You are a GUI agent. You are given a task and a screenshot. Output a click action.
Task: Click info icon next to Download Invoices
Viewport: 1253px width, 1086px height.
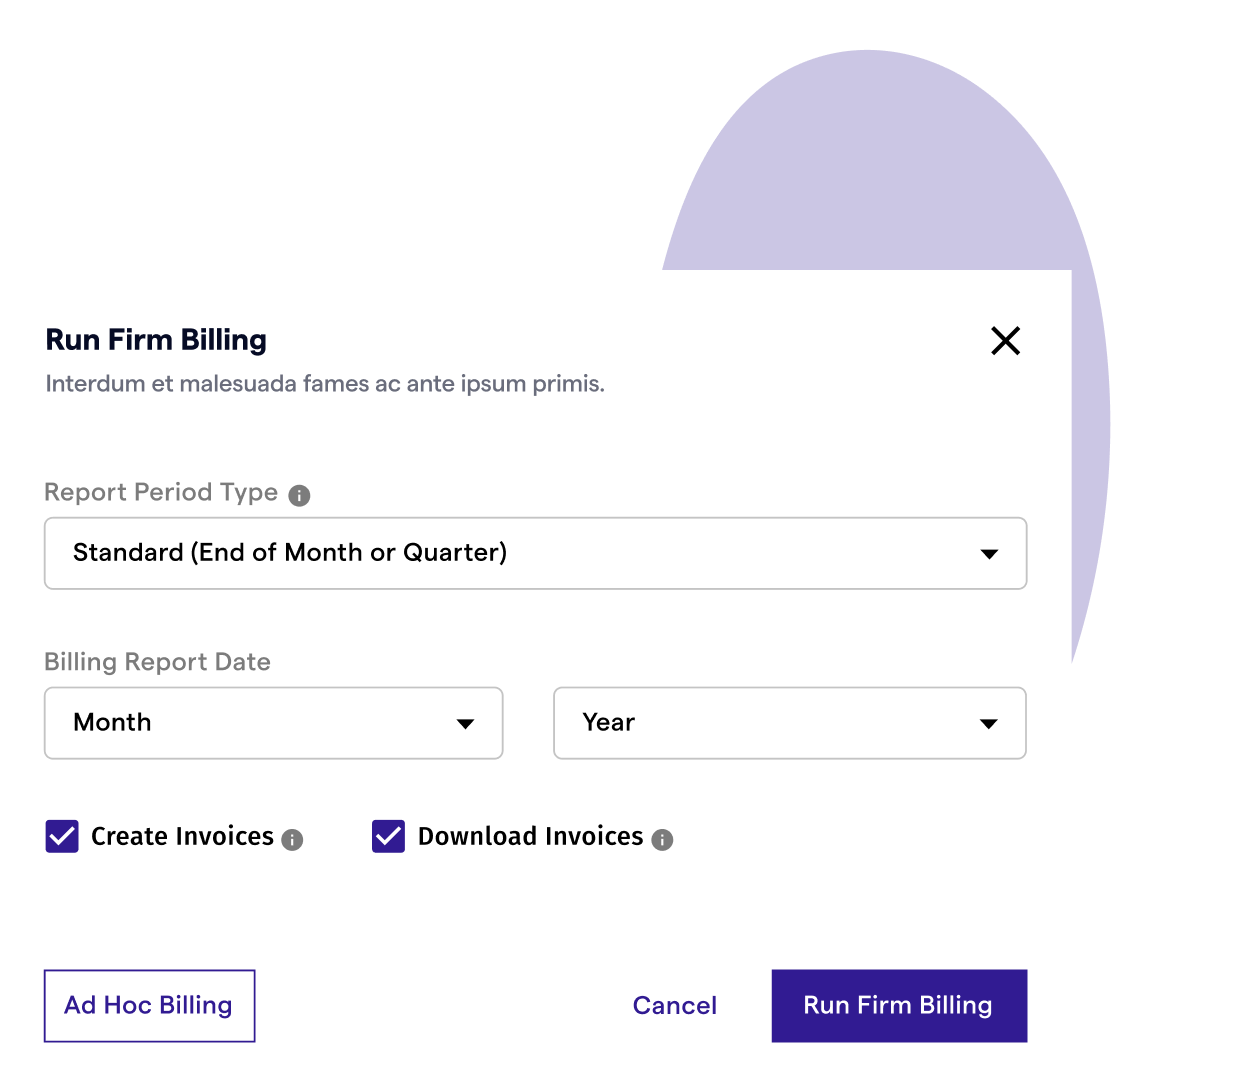click(662, 840)
